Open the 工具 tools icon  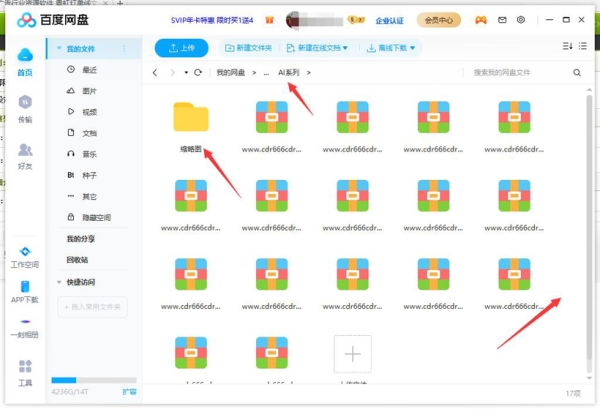[x=25, y=373]
